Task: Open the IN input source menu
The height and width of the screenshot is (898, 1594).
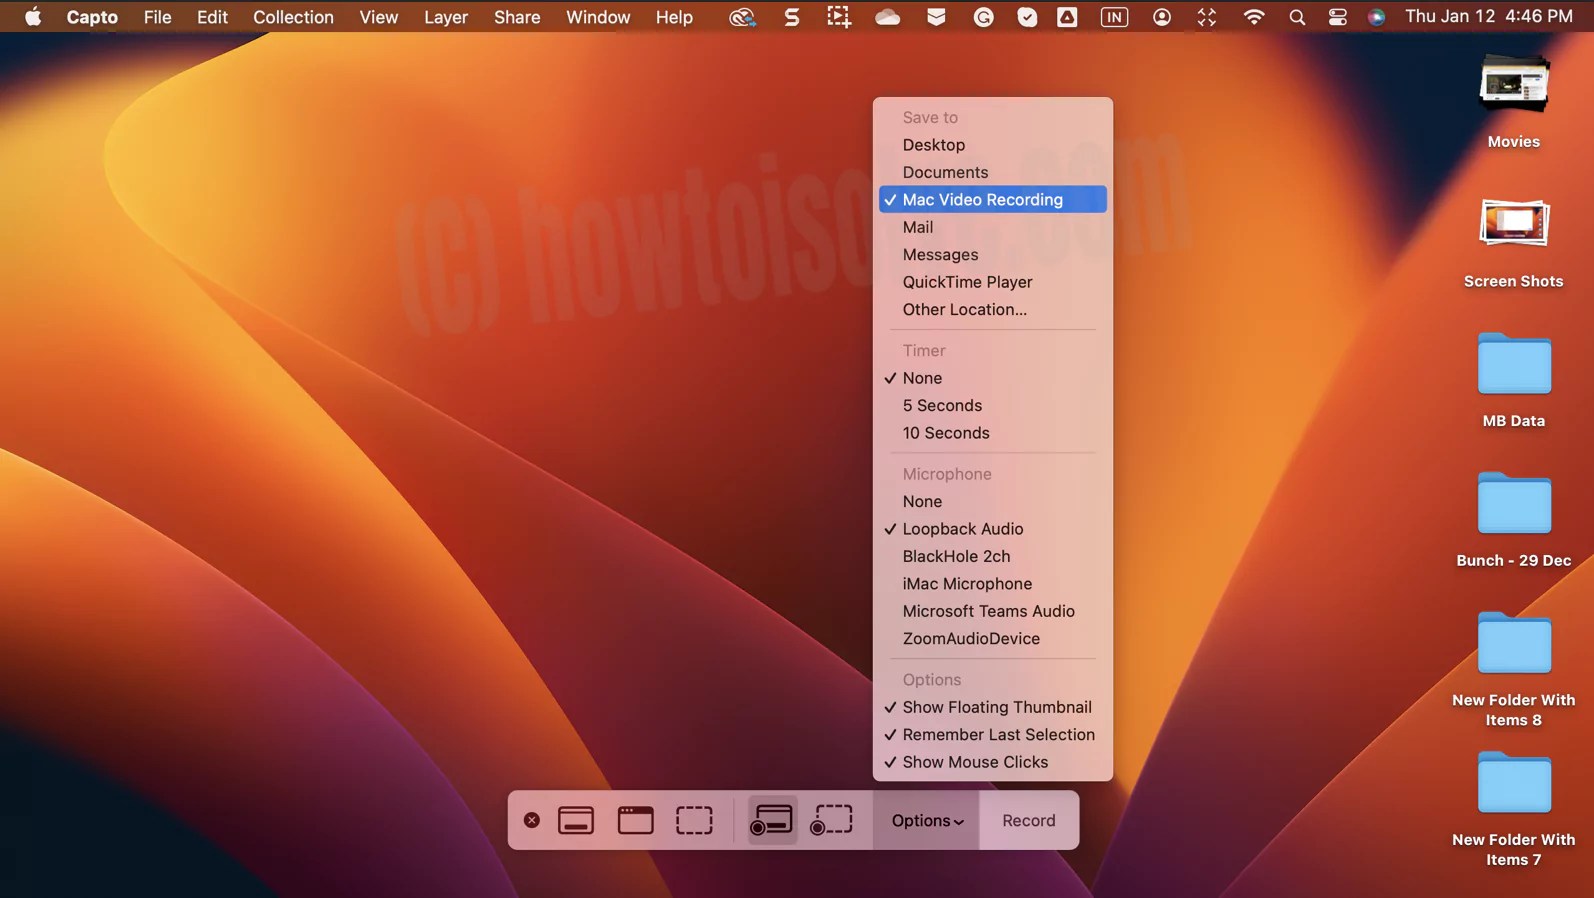Action: coord(1114,17)
